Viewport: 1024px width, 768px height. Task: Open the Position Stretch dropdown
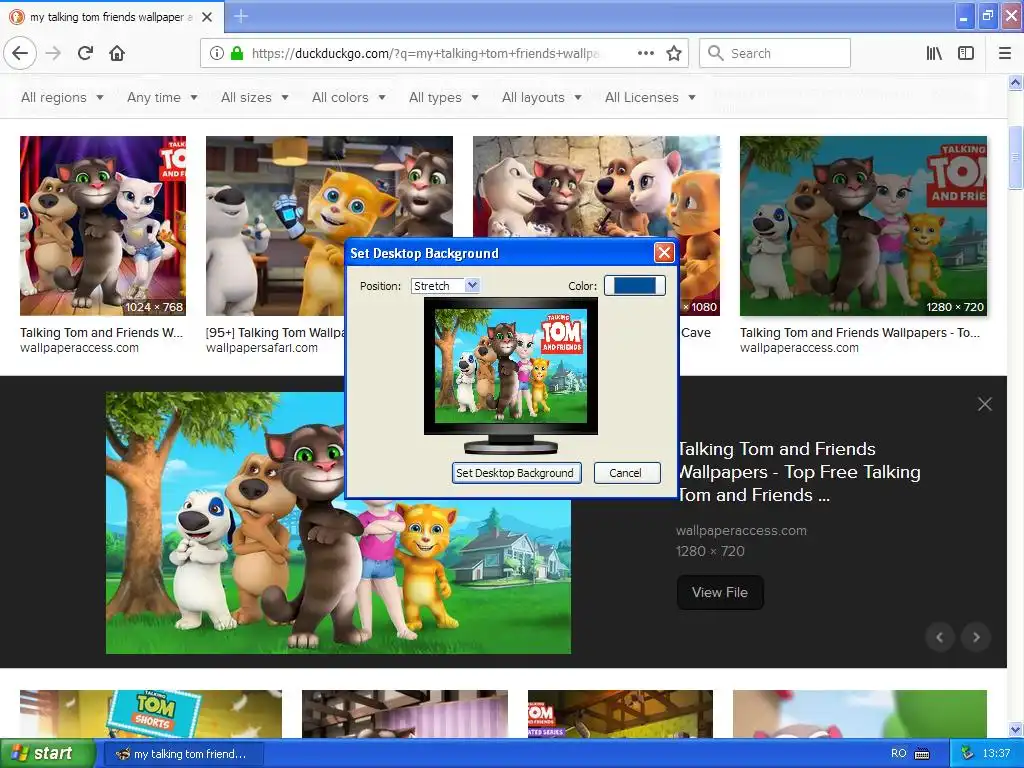point(445,286)
